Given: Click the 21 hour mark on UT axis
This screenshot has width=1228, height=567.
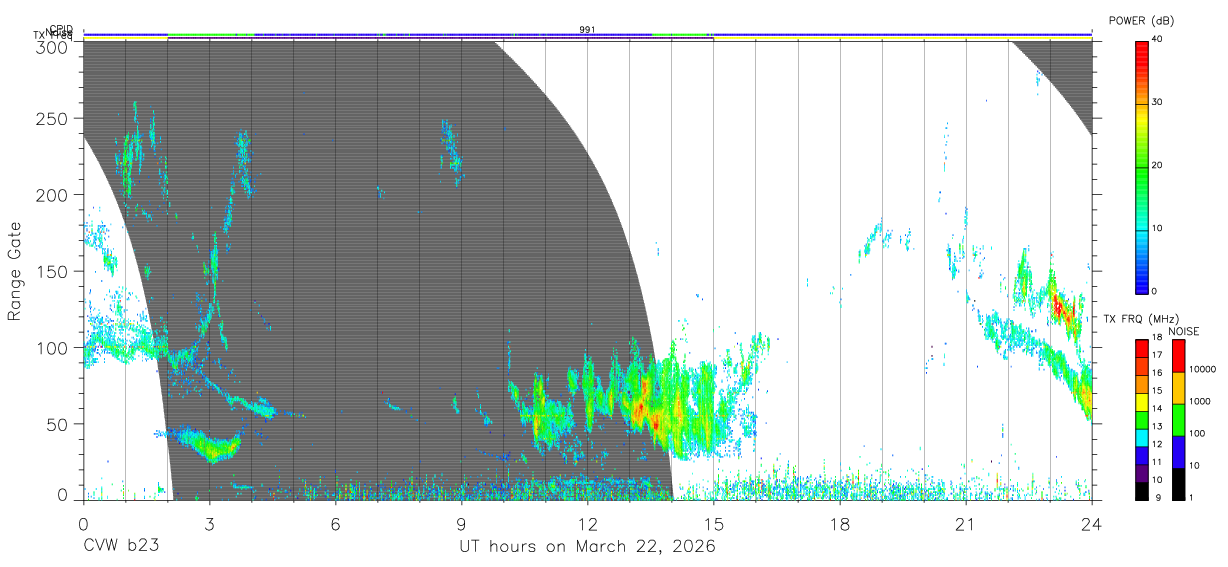Looking at the screenshot, I should tap(965, 523).
